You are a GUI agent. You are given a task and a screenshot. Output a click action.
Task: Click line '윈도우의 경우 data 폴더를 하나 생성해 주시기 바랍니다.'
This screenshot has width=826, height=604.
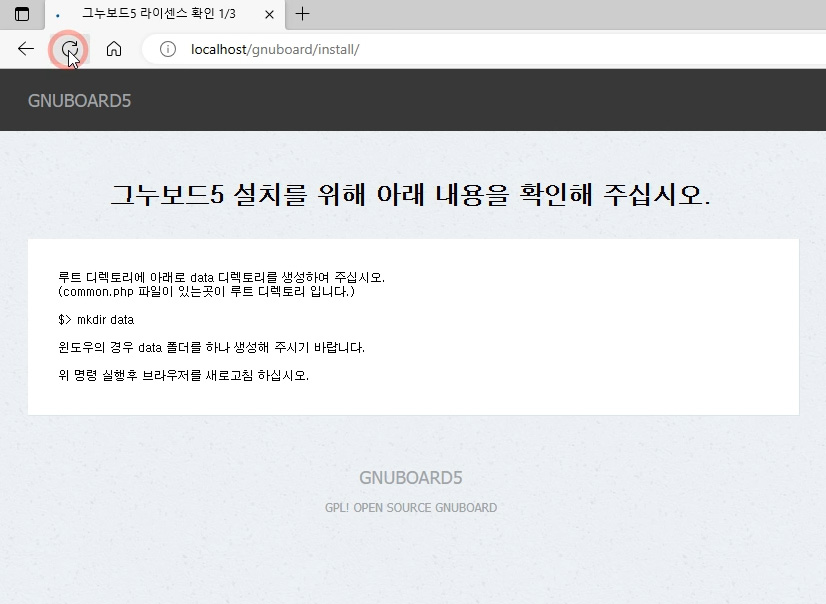211,348
